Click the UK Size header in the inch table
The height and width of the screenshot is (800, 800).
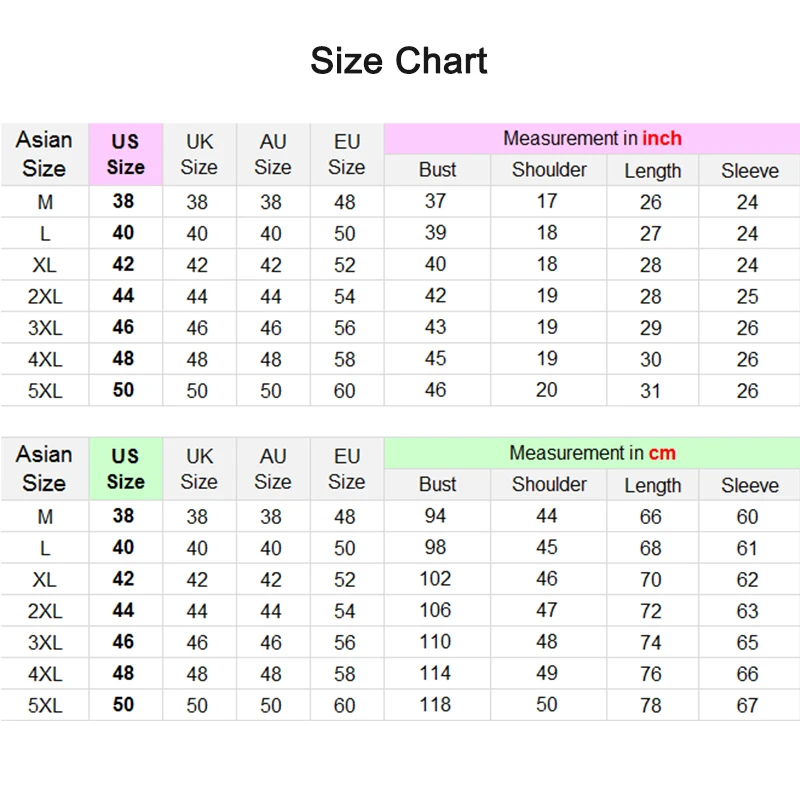pyautogui.click(x=199, y=154)
